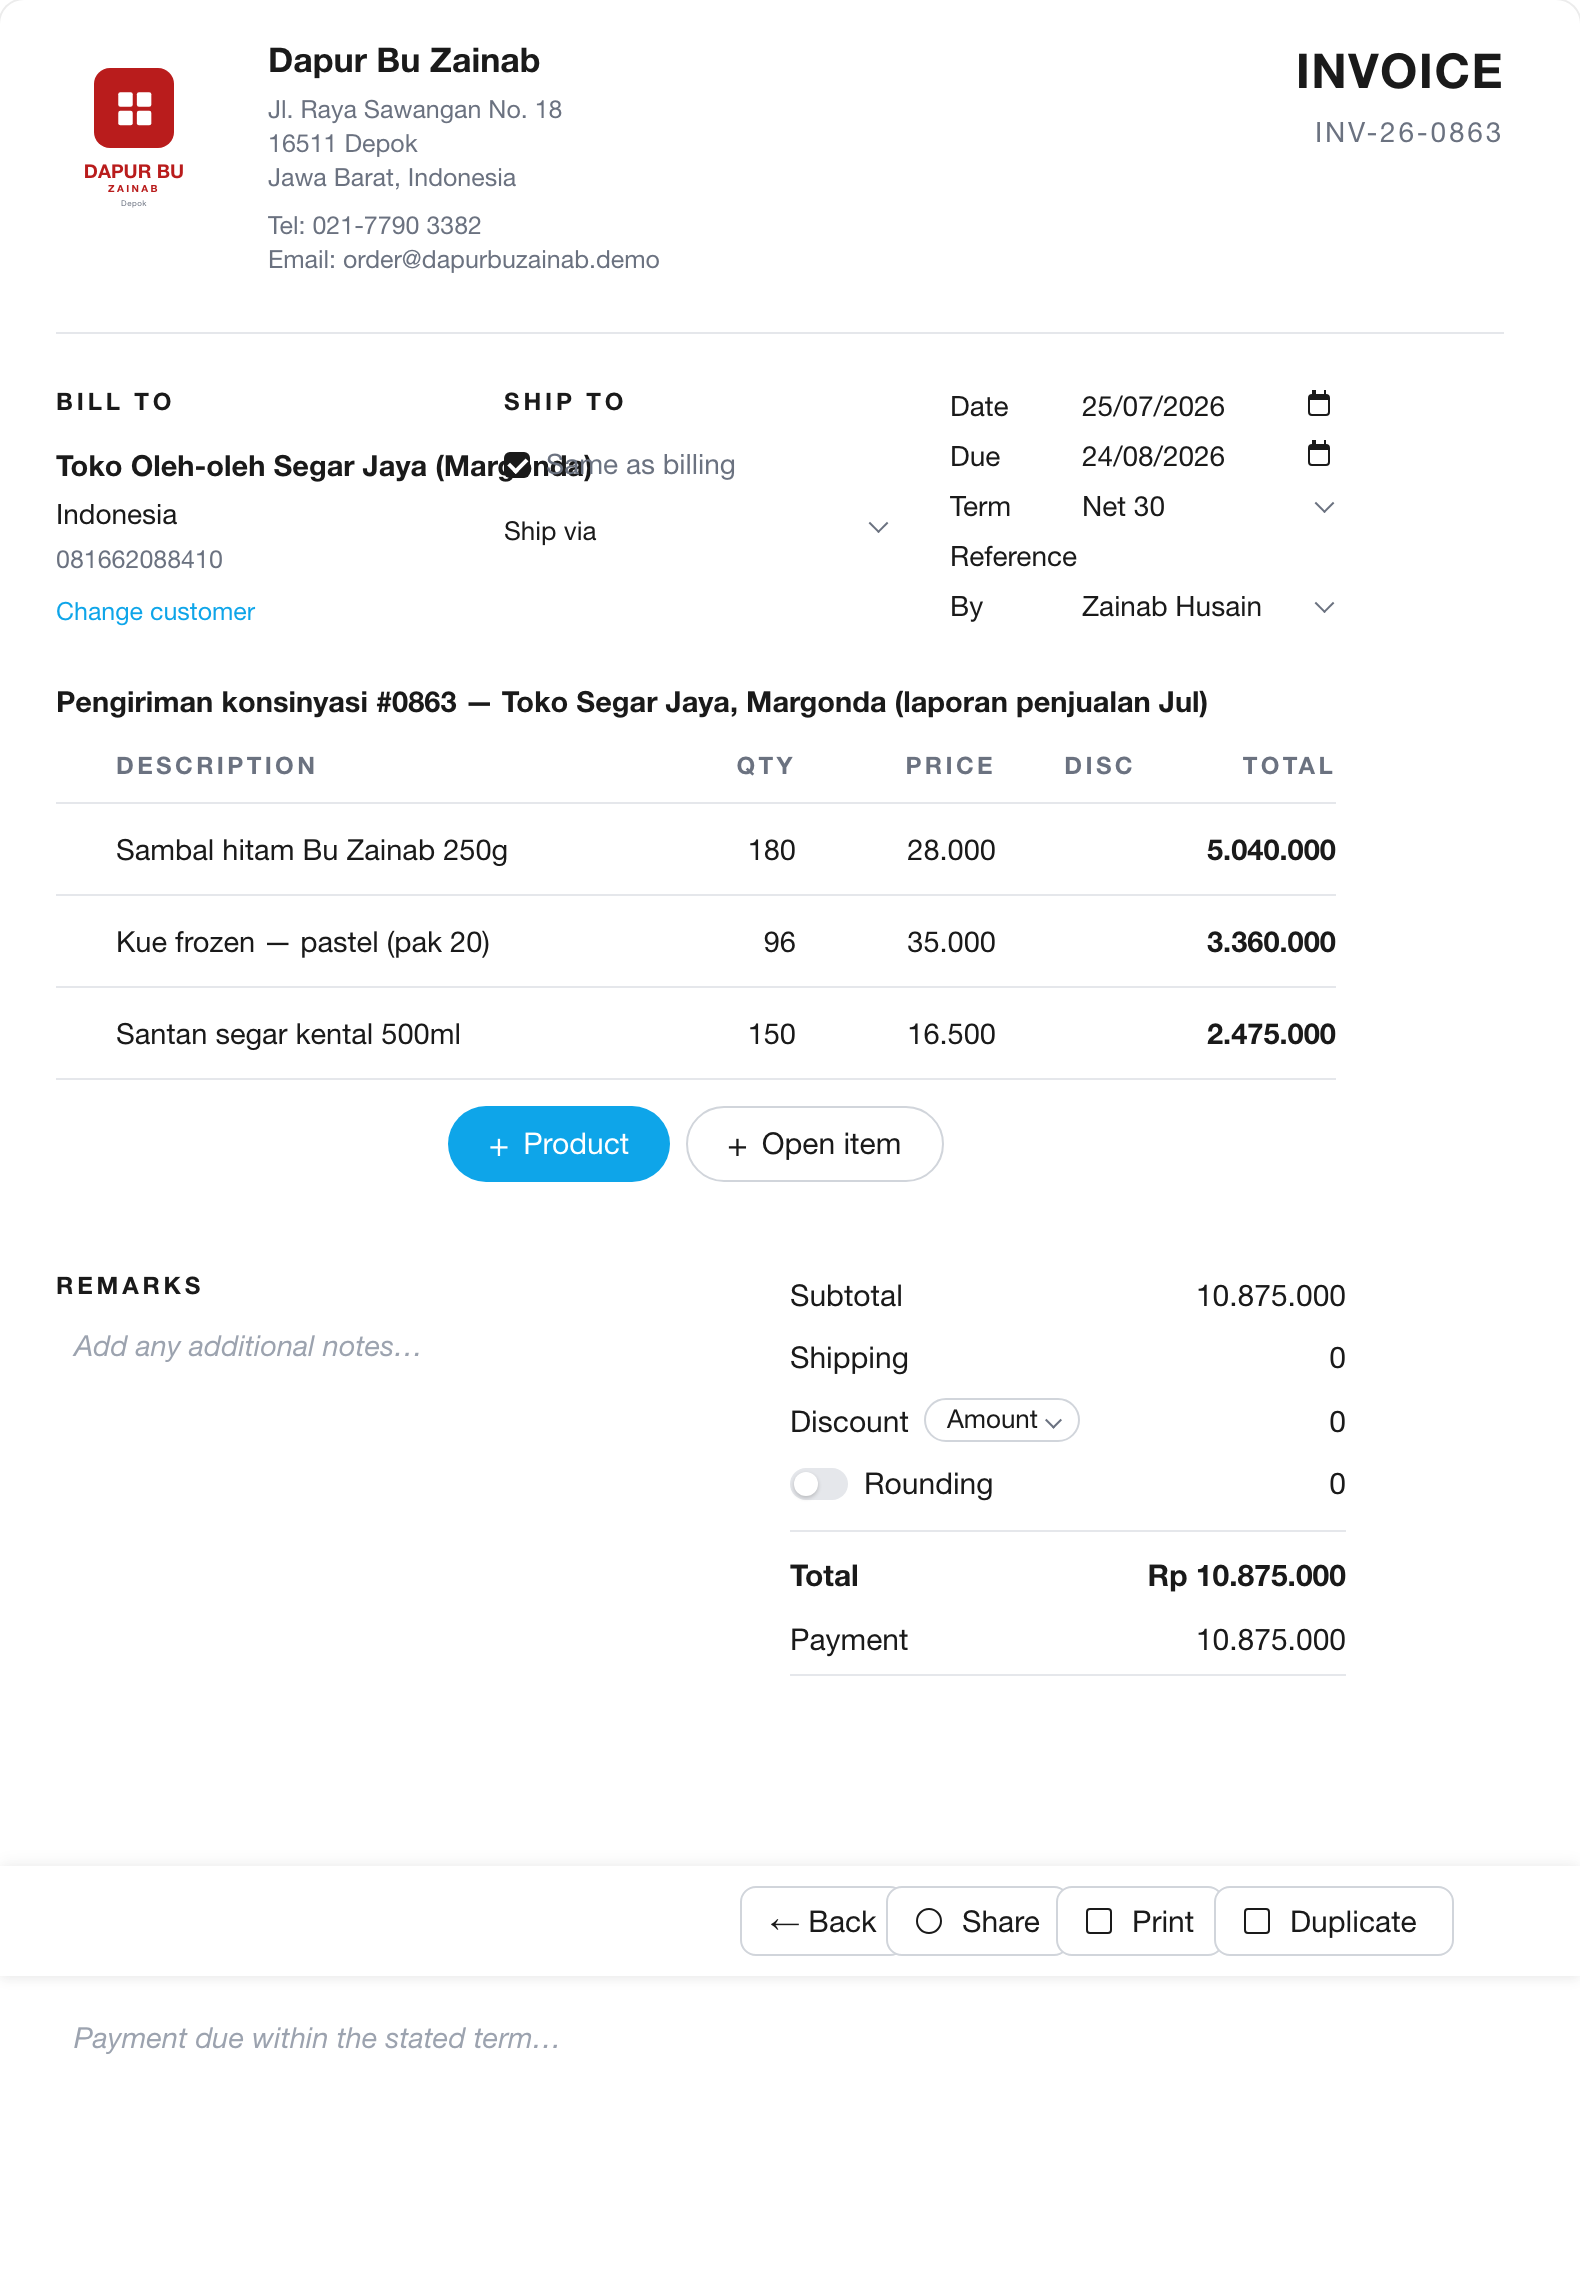Select the due date 24/08/2026
This screenshot has width=1580, height=2270.
click(1153, 456)
